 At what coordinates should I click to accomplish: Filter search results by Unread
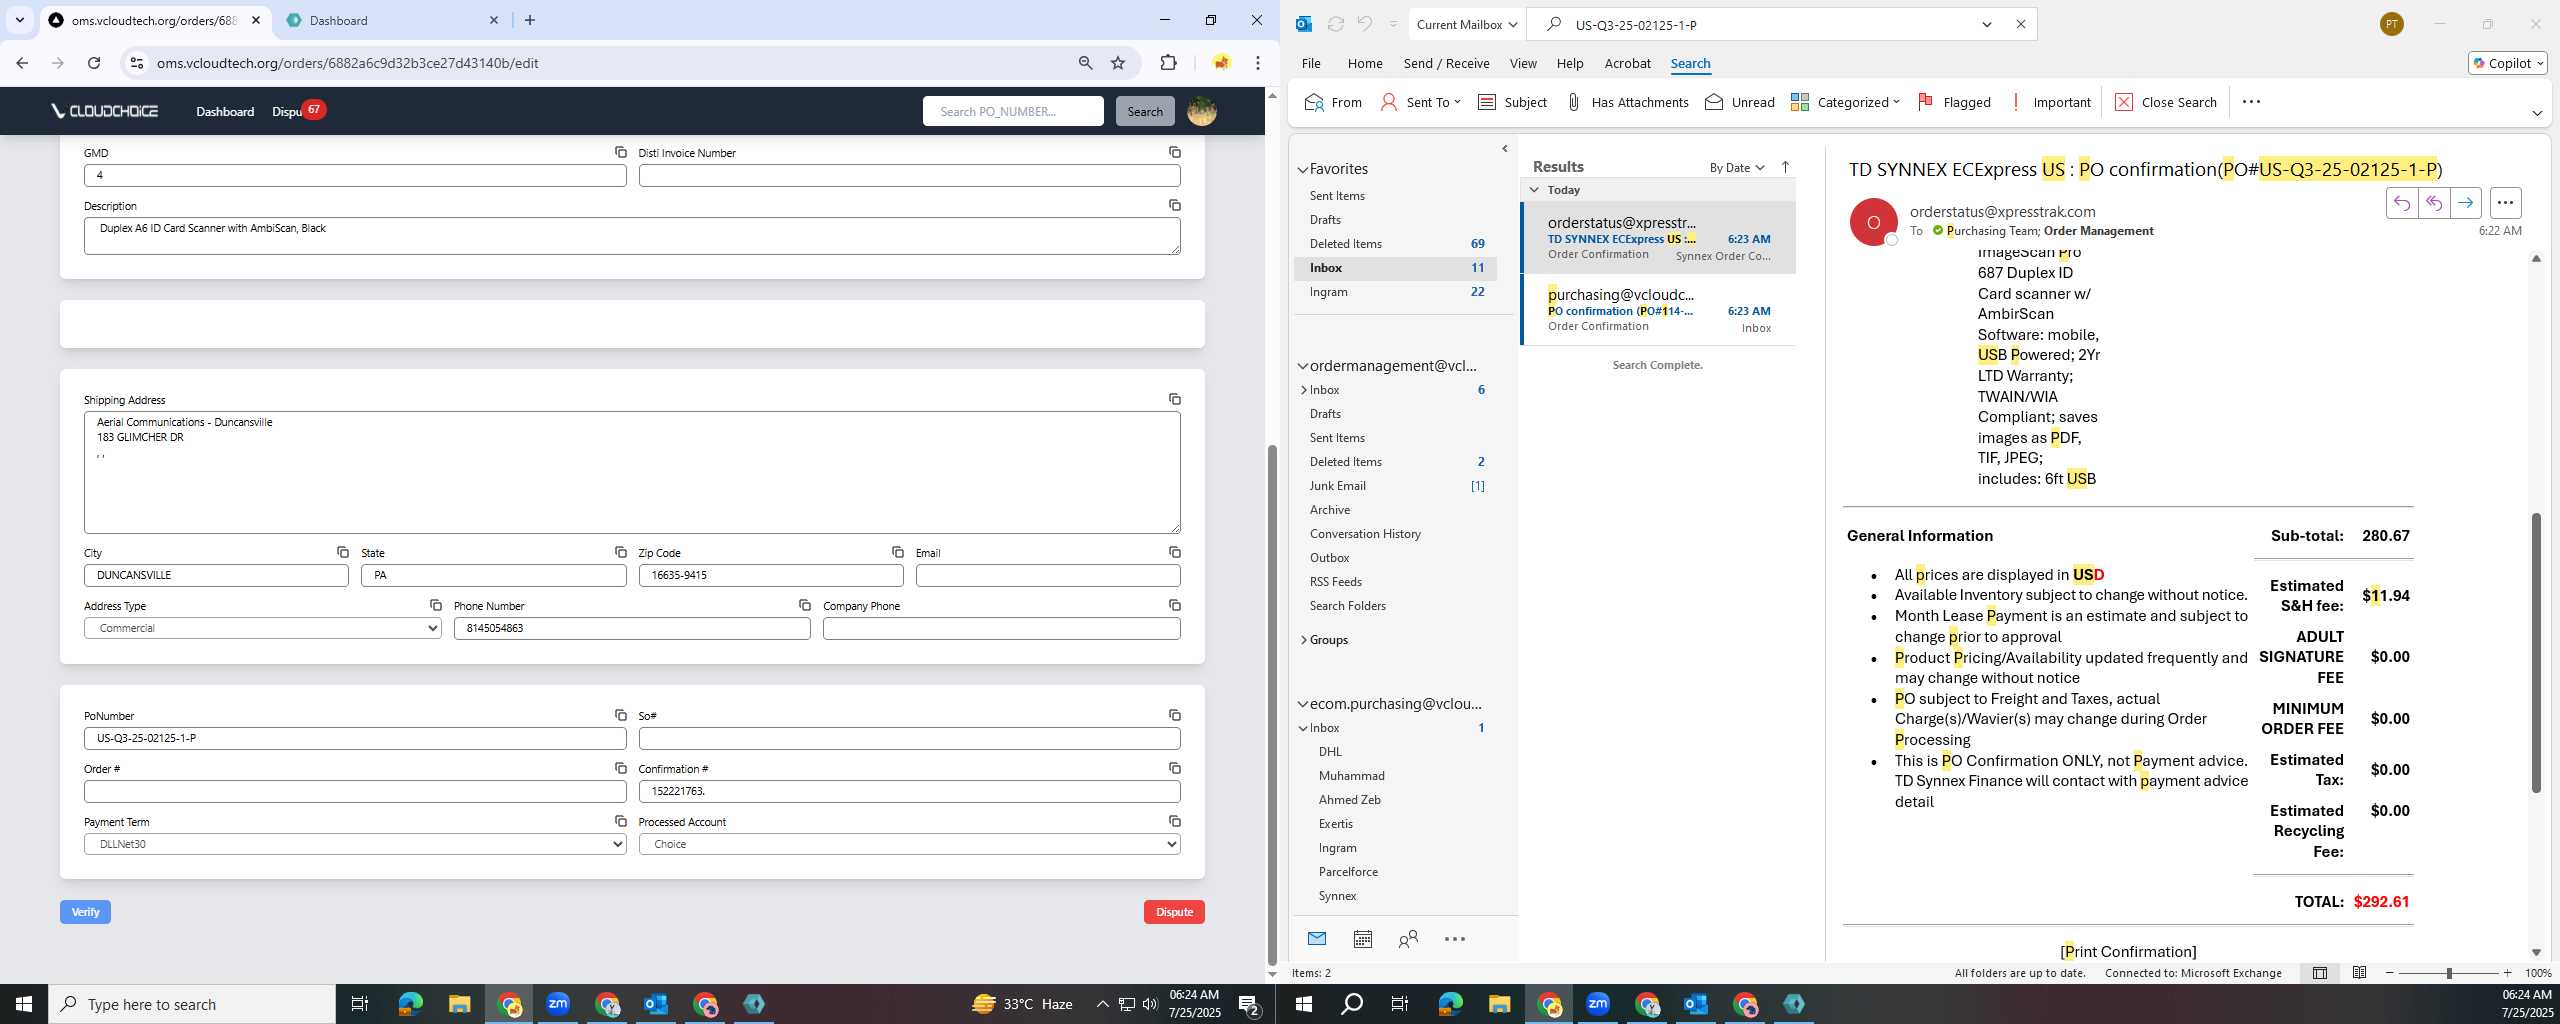click(x=1739, y=102)
